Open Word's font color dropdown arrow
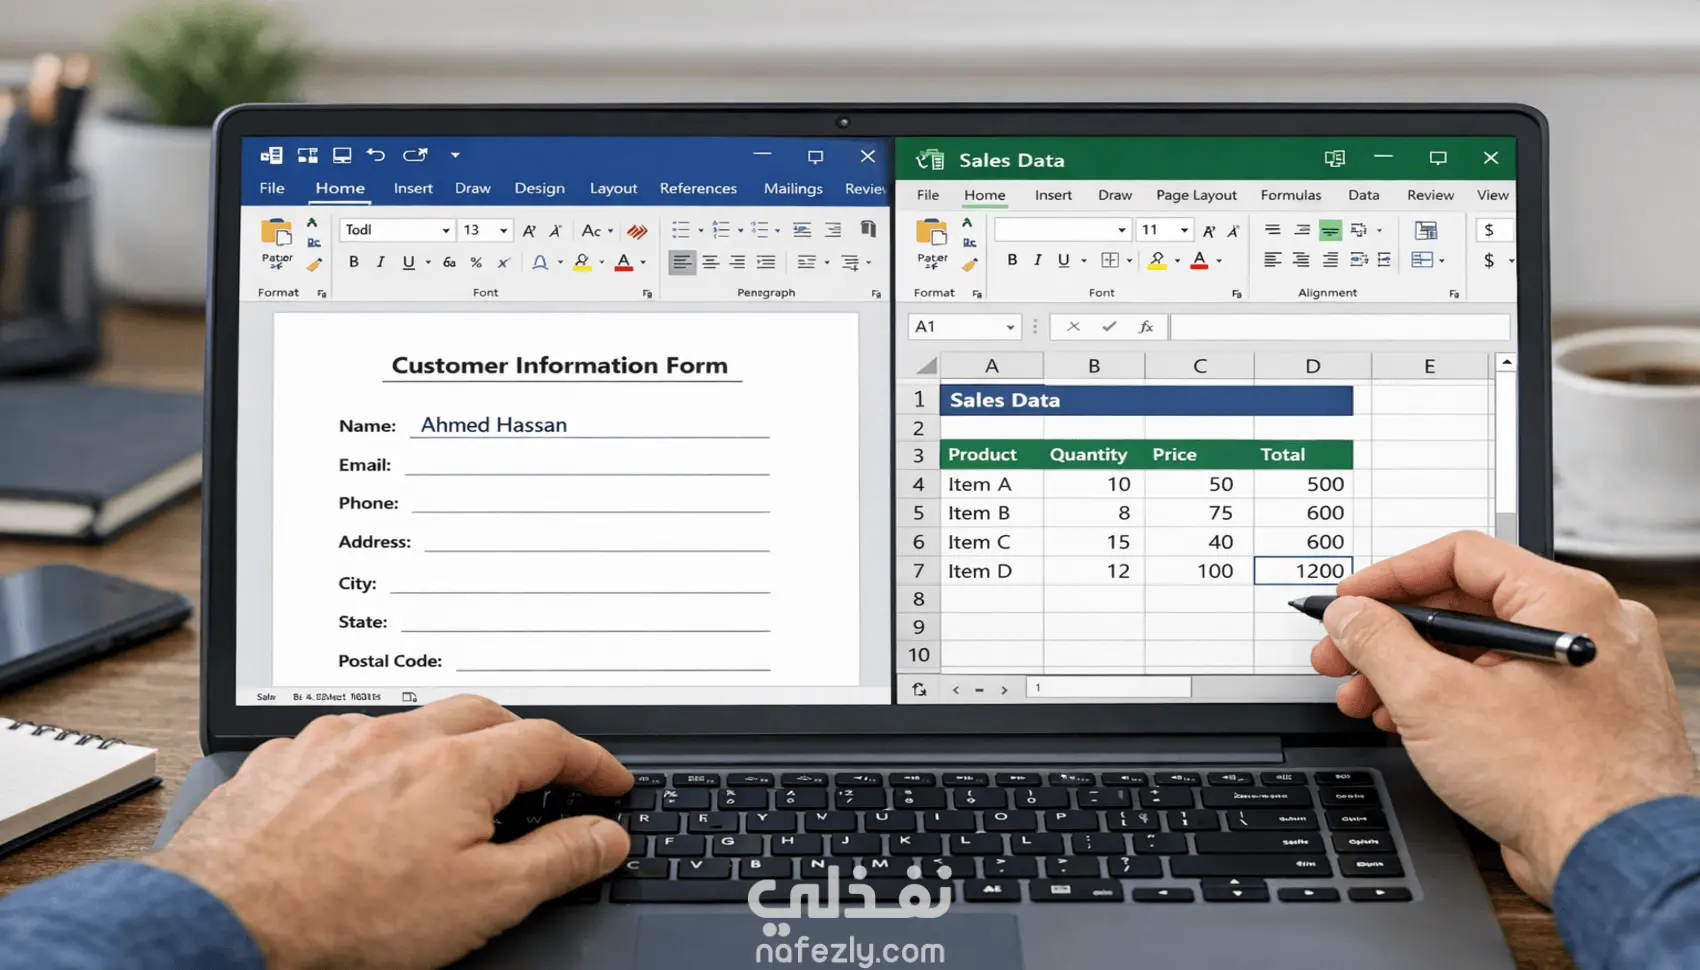This screenshot has width=1700, height=970. point(643,263)
